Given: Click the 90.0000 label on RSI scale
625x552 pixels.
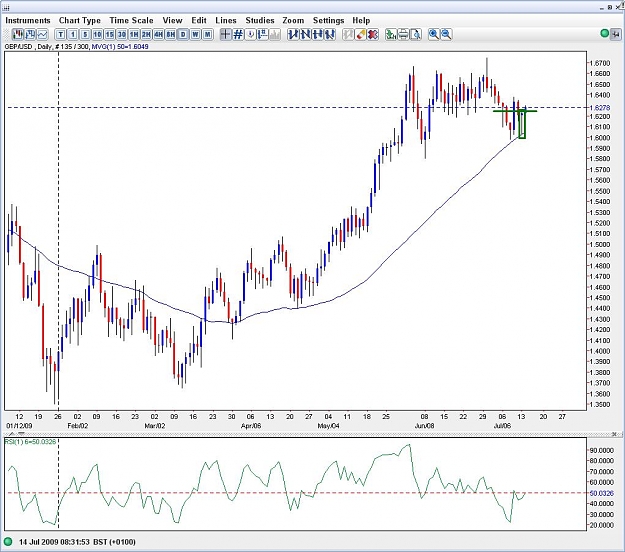Looking at the screenshot, I should point(601,450).
